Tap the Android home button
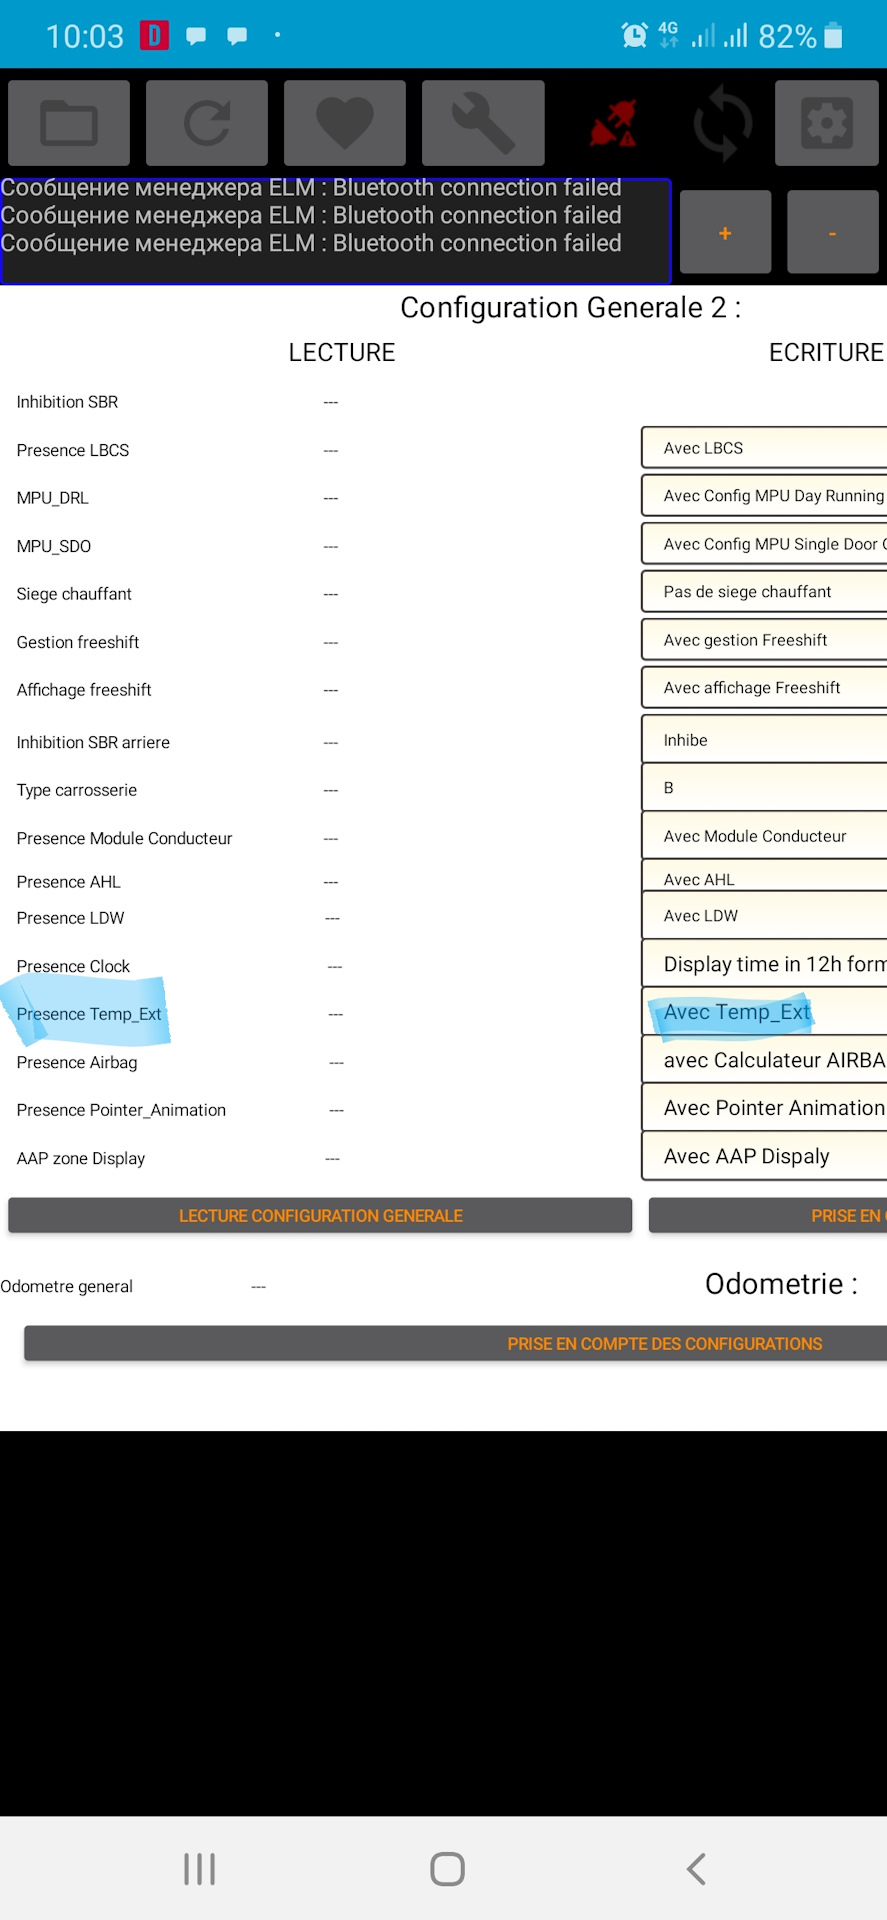Image resolution: width=887 pixels, height=1920 pixels. pos(447,1869)
